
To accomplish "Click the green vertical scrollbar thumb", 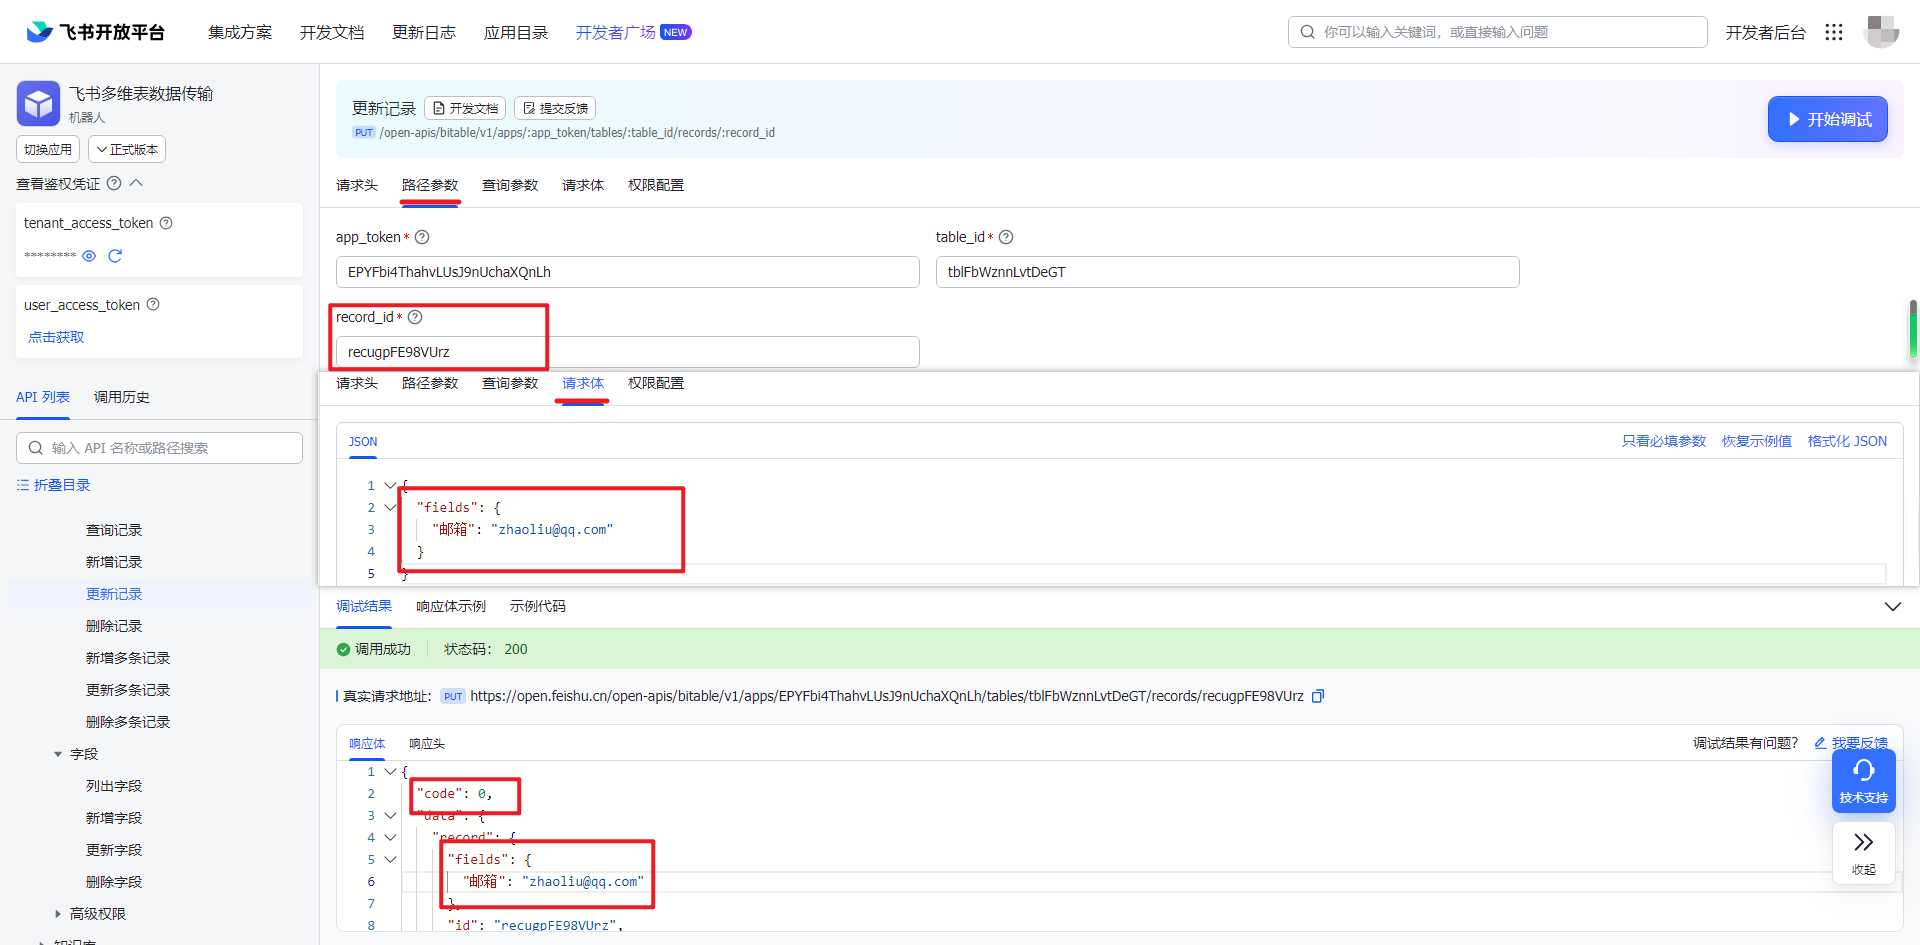I will click(1913, 329).
